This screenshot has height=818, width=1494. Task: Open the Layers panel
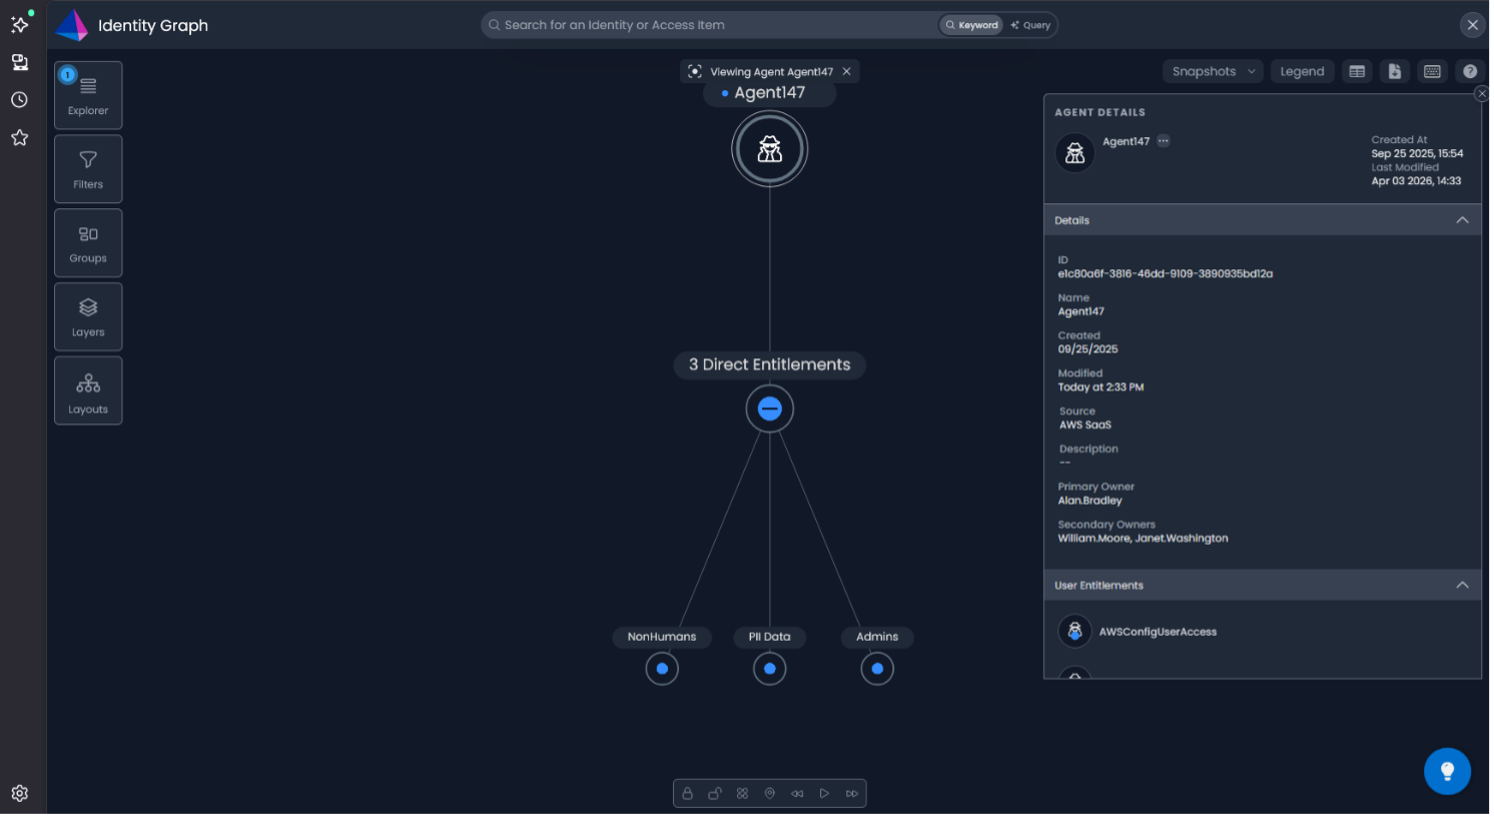(x=88, y=317)
